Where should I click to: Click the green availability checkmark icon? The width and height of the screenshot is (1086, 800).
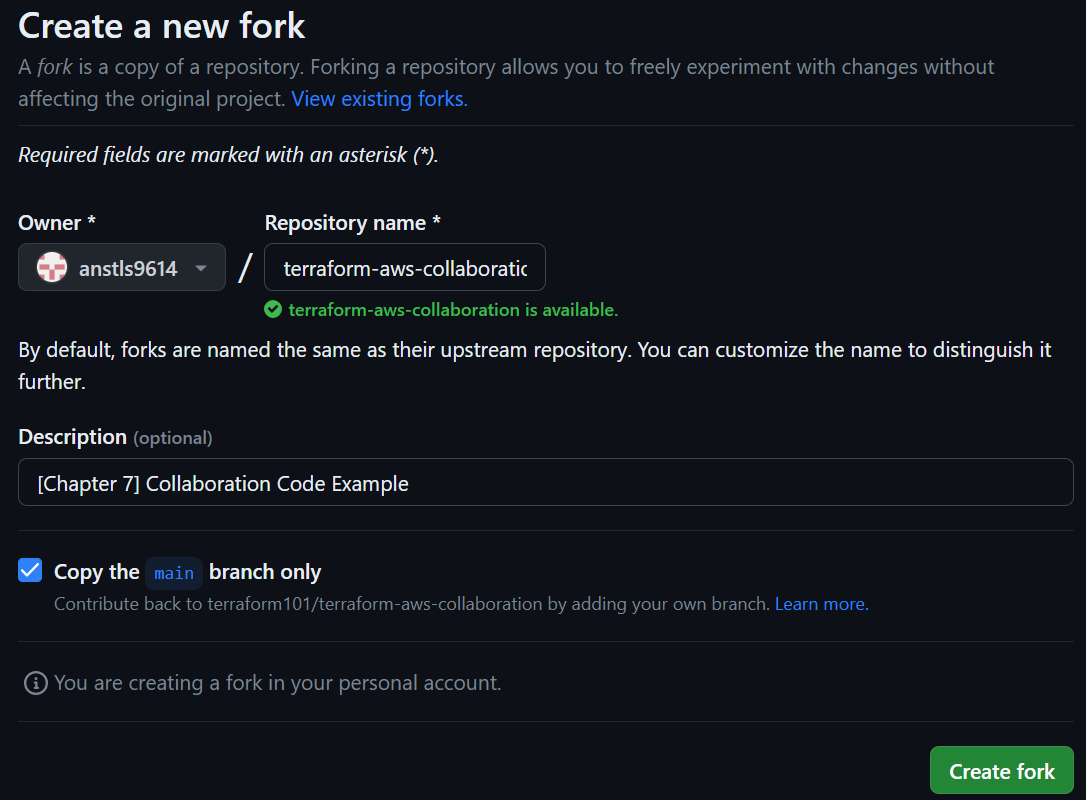[273, 310]
